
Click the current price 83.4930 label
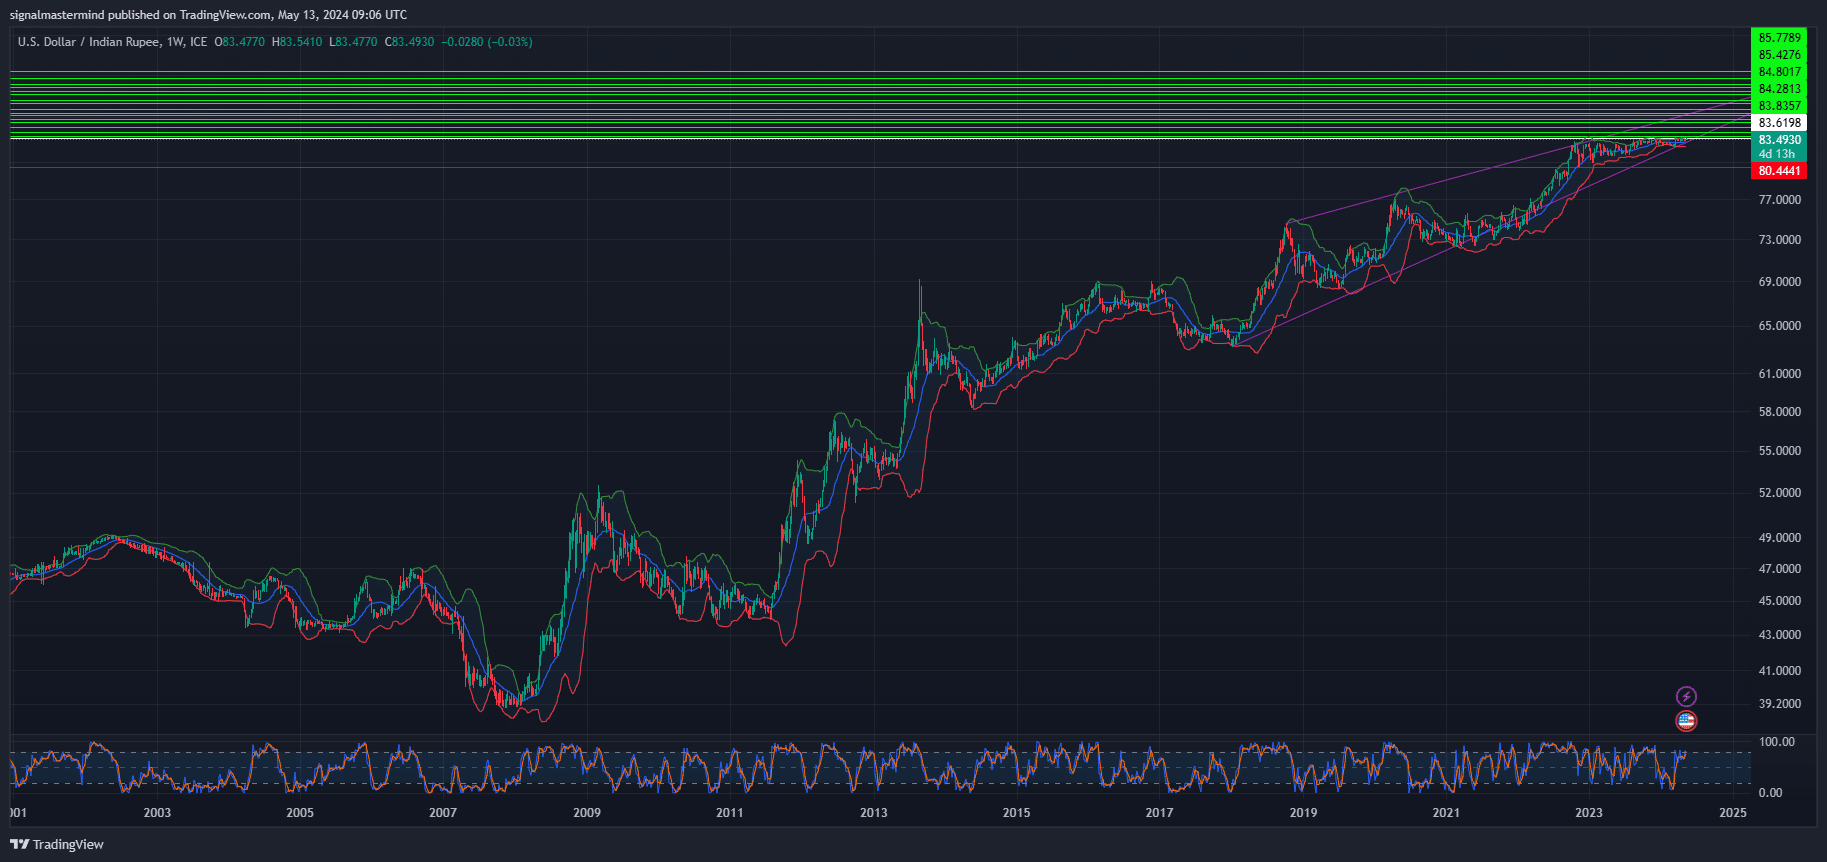[1780, 140]
